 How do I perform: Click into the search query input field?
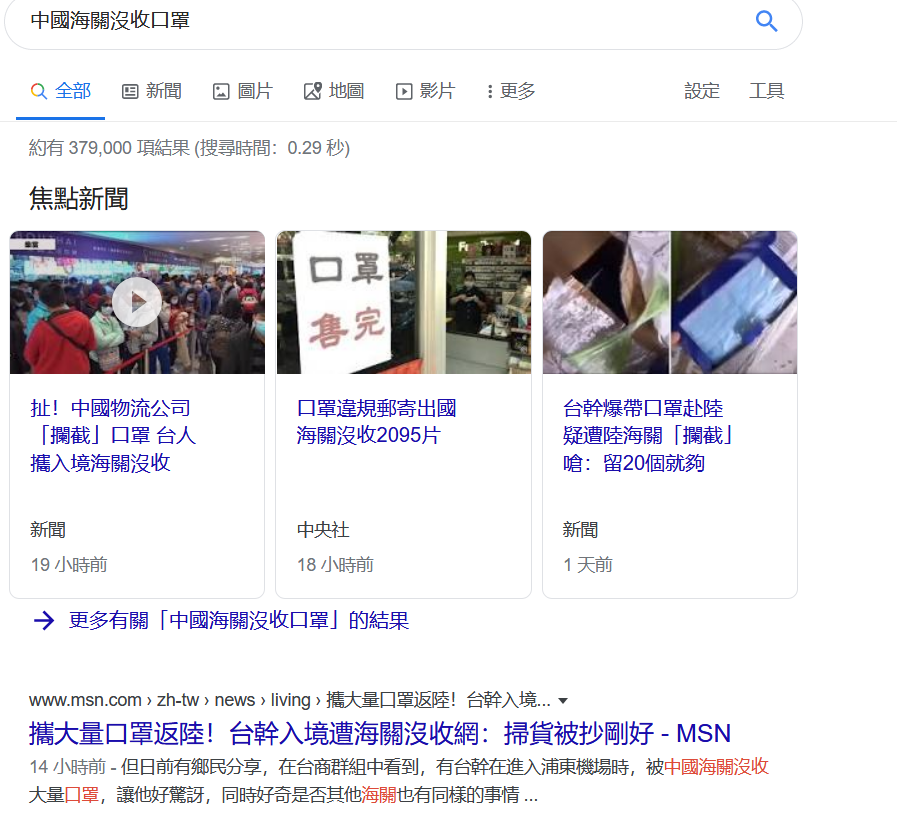pos(389,21)
